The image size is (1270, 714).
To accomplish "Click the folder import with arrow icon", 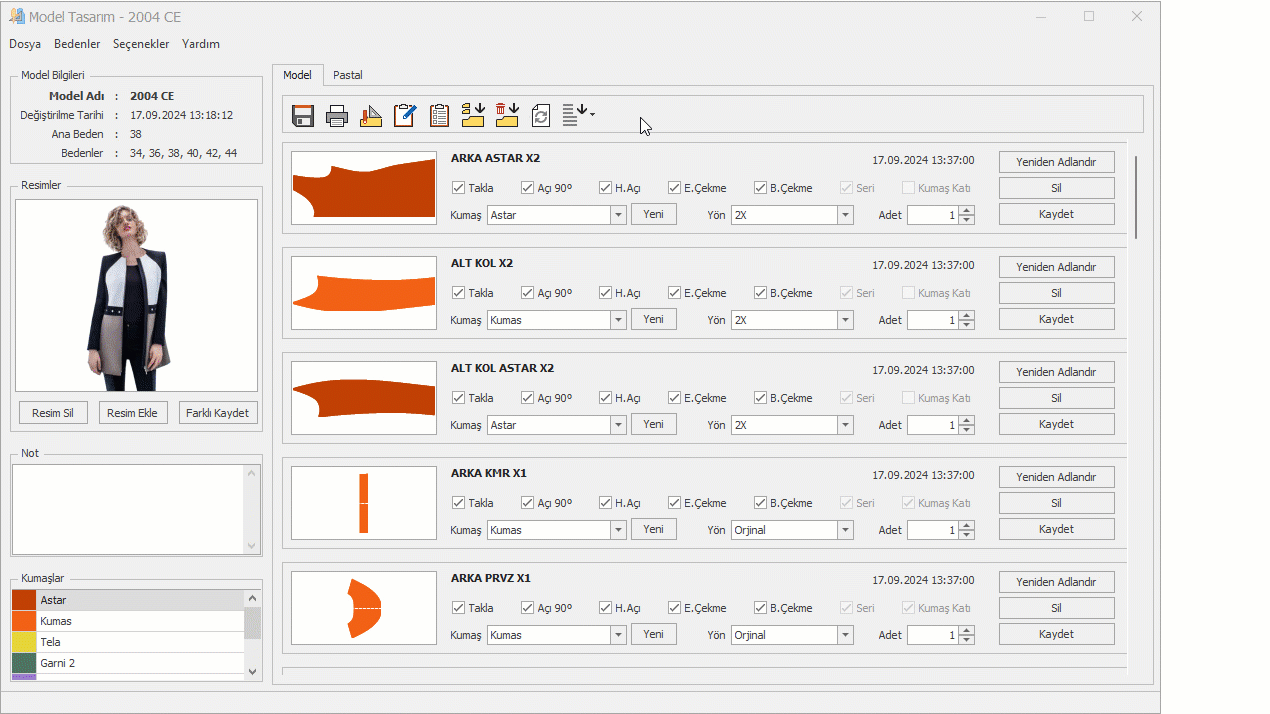I will pyautogui.click(x=473, y=115).
